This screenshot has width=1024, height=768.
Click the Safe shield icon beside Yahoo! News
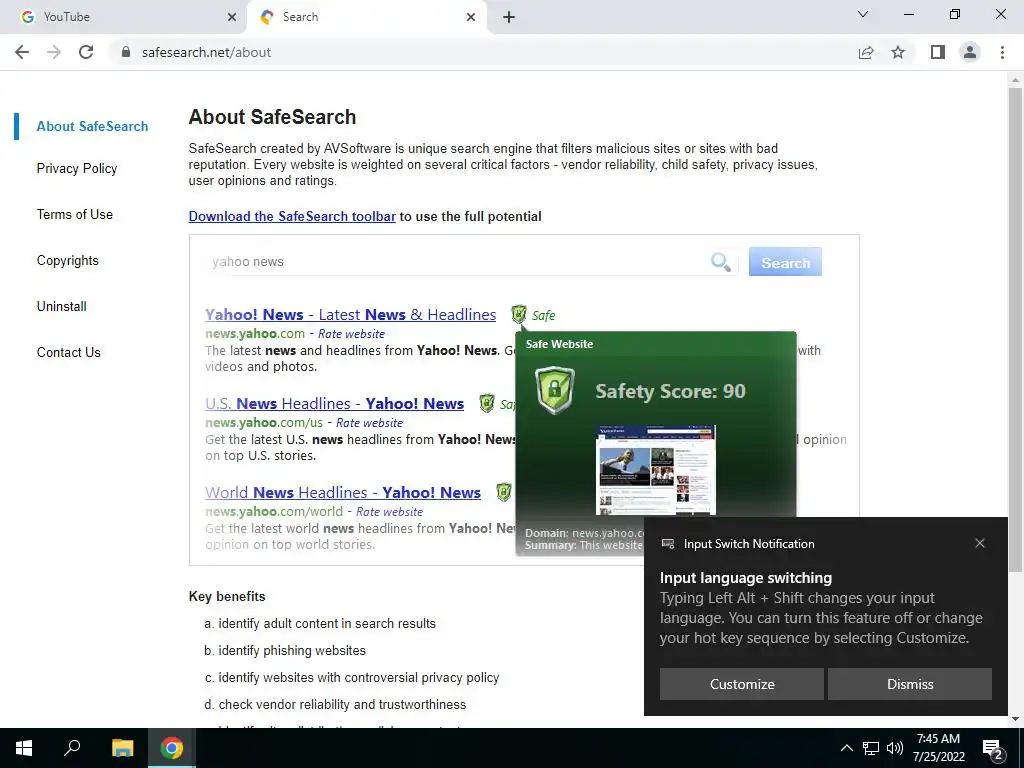(x=519, y=314)
